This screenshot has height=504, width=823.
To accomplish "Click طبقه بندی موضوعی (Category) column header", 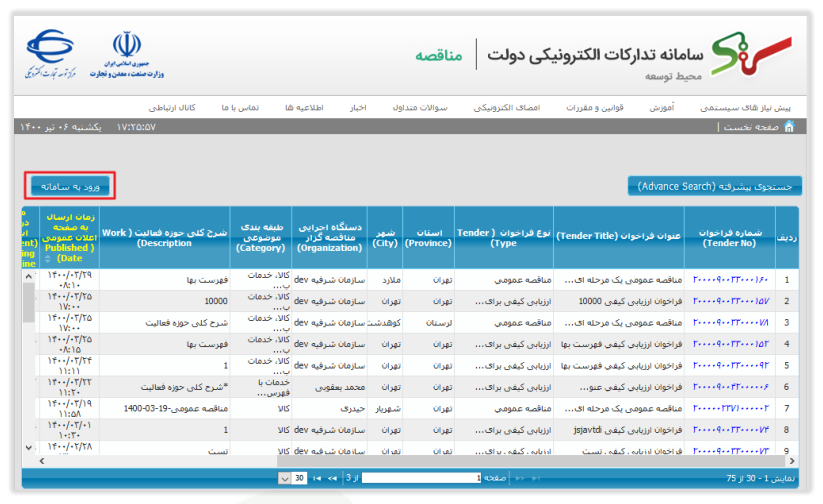I will tap(261, 238).
